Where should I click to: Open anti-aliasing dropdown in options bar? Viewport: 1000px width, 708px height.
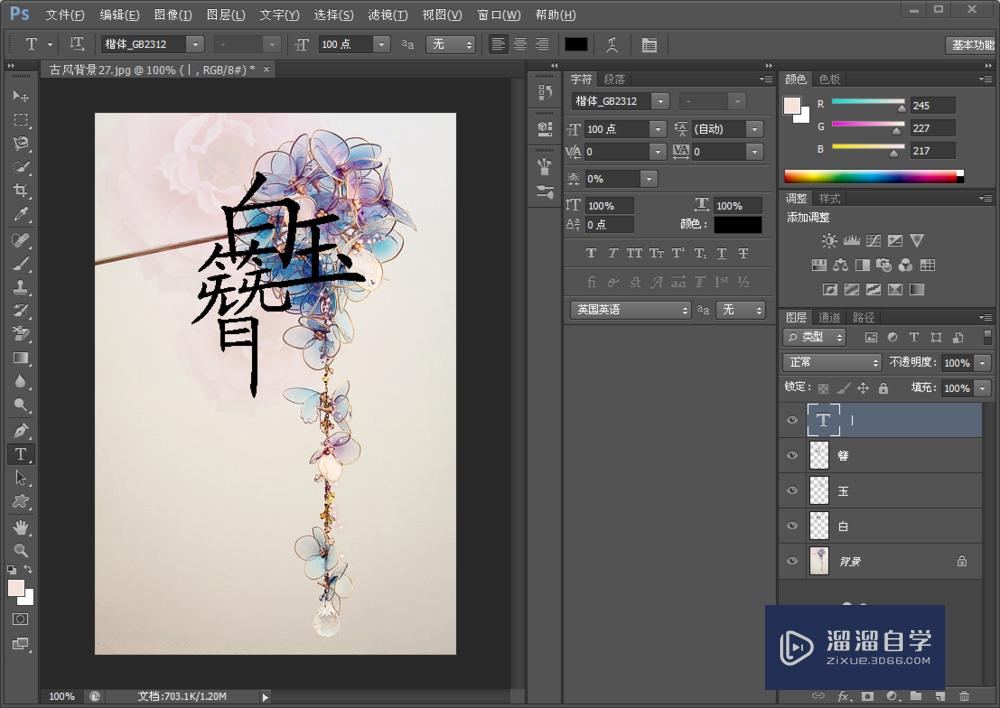tap(450, 44)
